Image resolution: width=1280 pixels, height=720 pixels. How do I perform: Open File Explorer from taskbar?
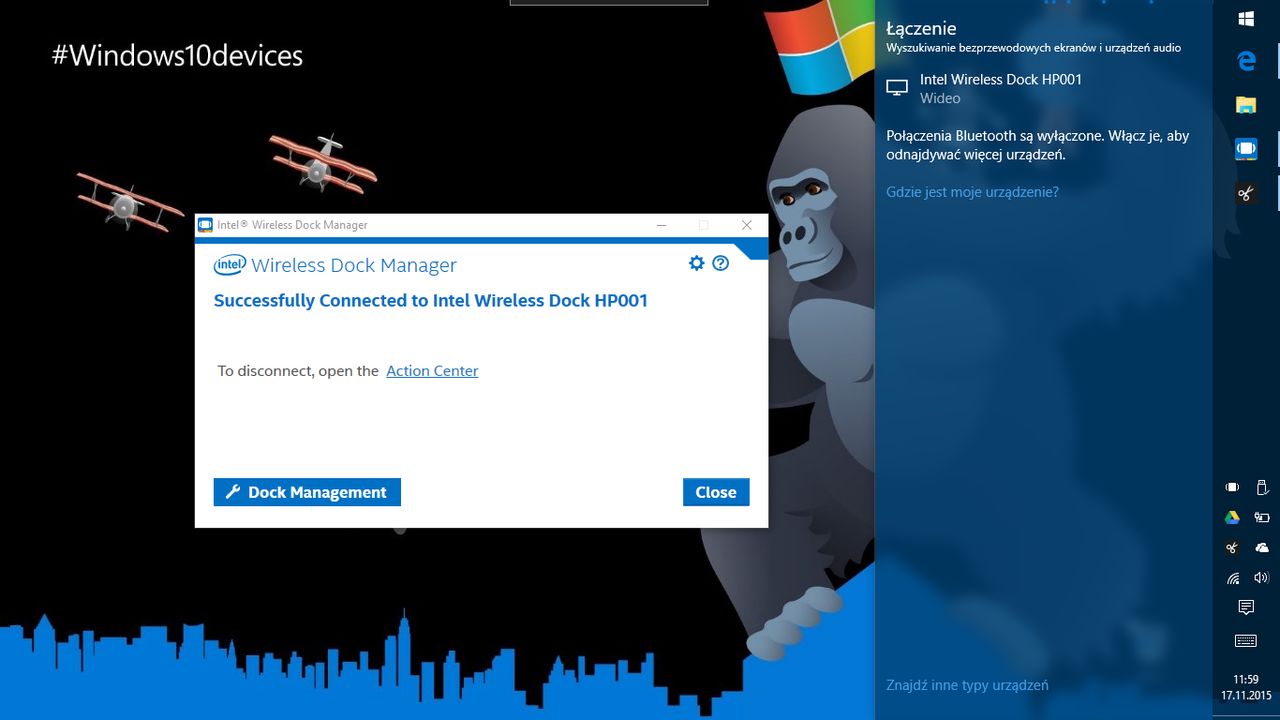(x=1246, y=105)
